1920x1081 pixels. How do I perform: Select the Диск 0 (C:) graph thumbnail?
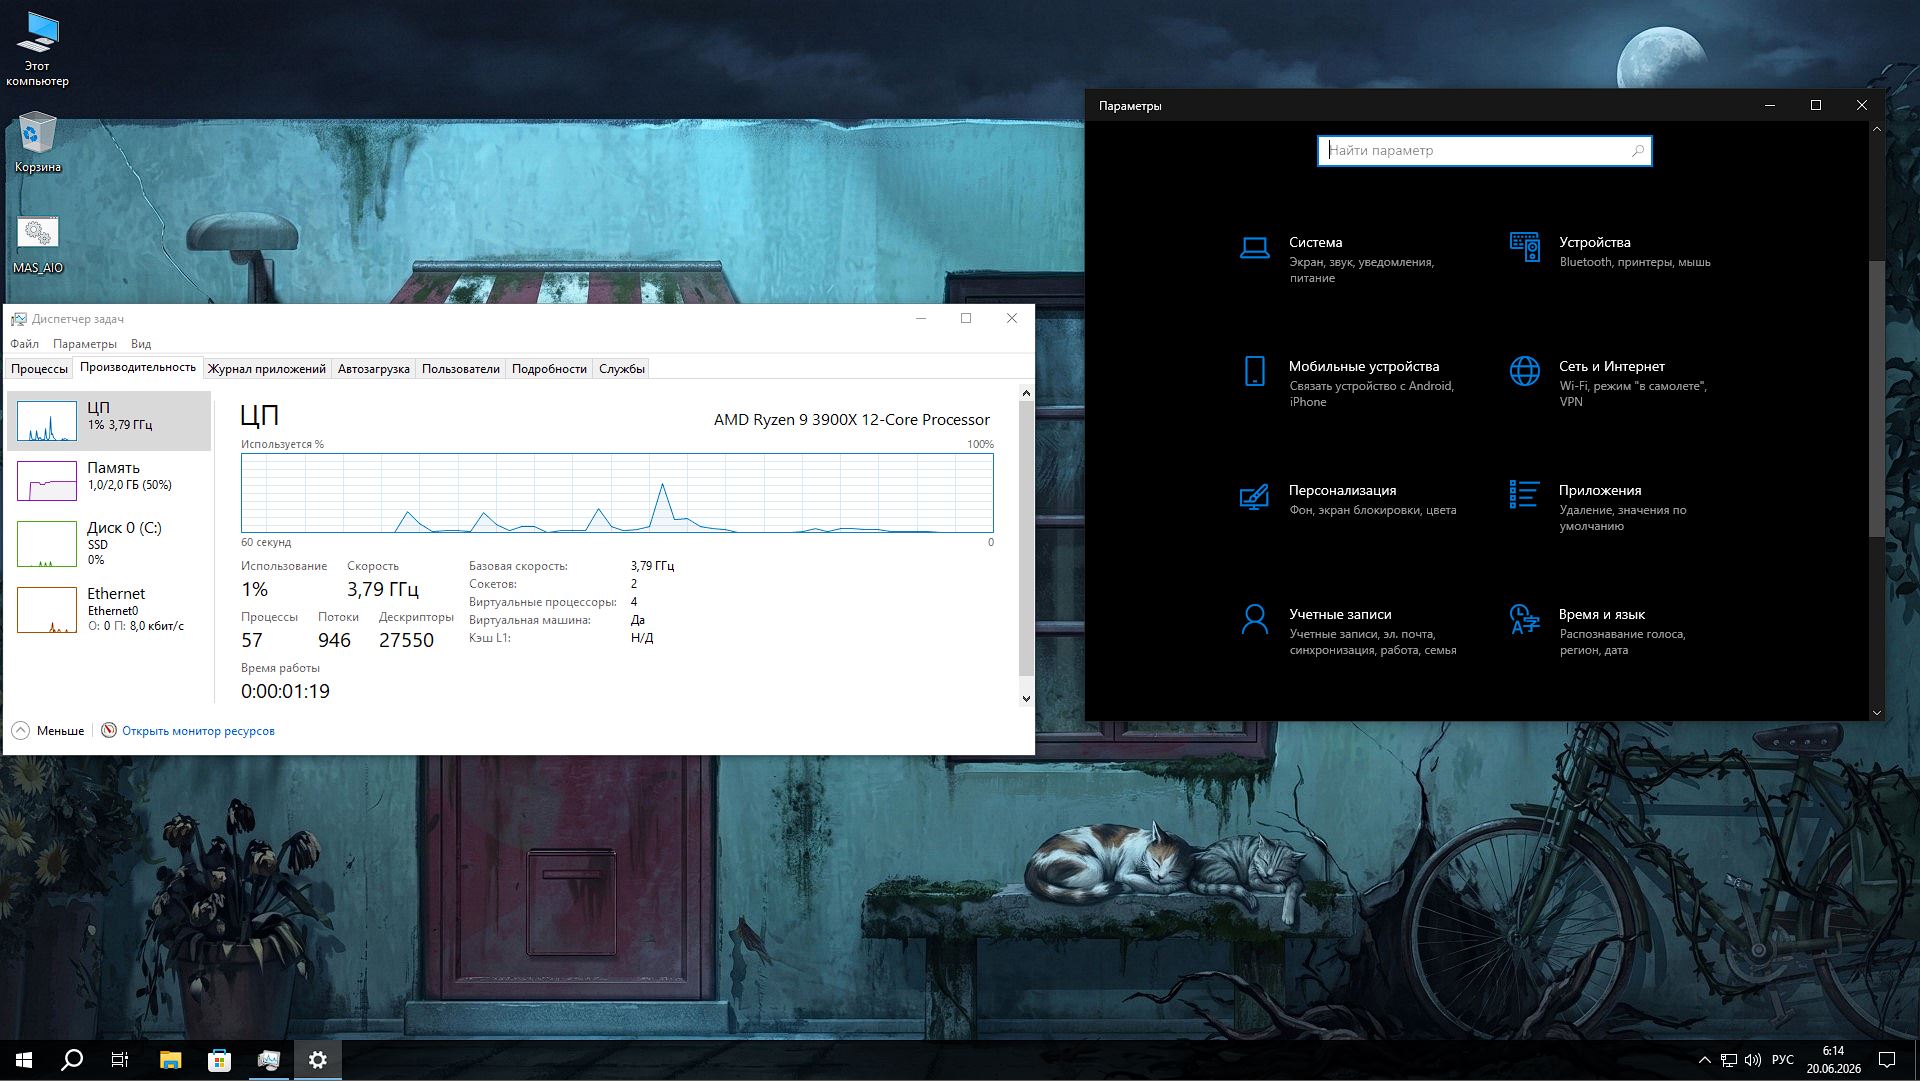point(47,544)
